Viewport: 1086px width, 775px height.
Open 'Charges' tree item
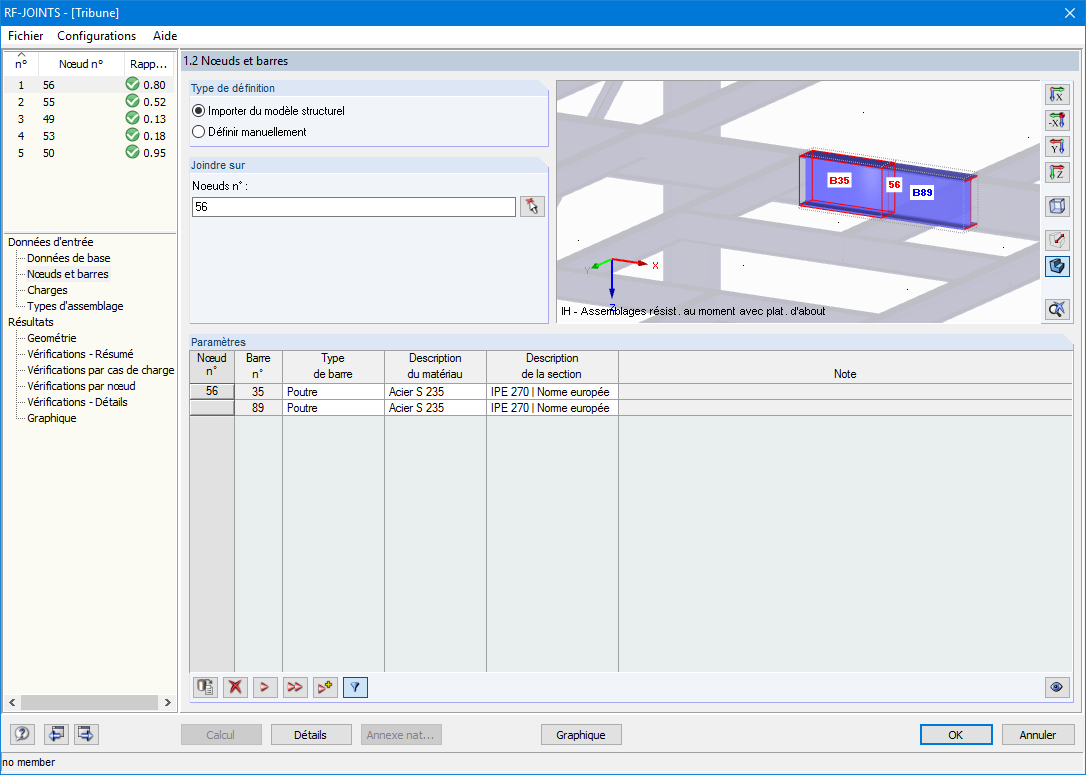[47, 289]
